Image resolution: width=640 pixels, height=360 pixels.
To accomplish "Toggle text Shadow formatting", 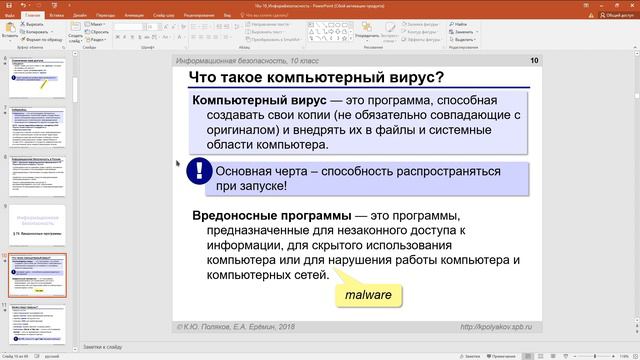I will click(139, 37).
